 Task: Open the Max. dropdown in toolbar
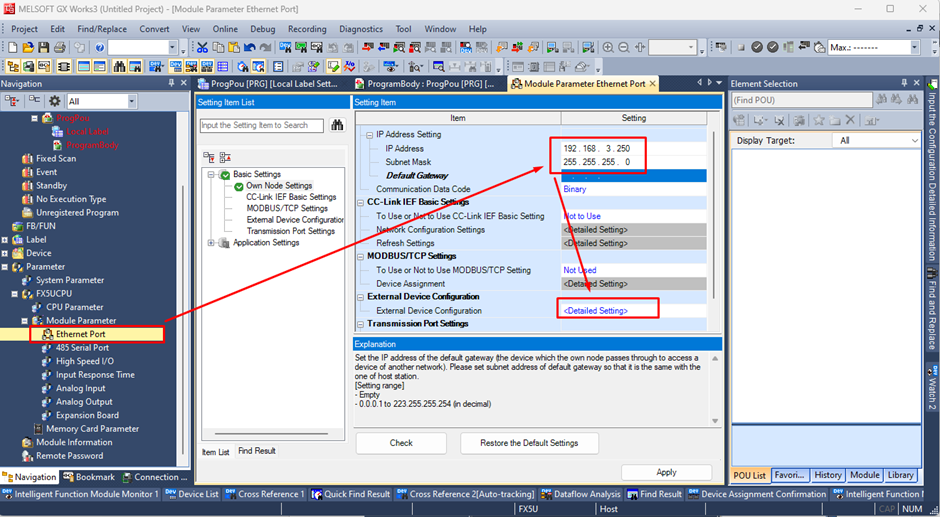pyautogui.click(x=914, y=47)
